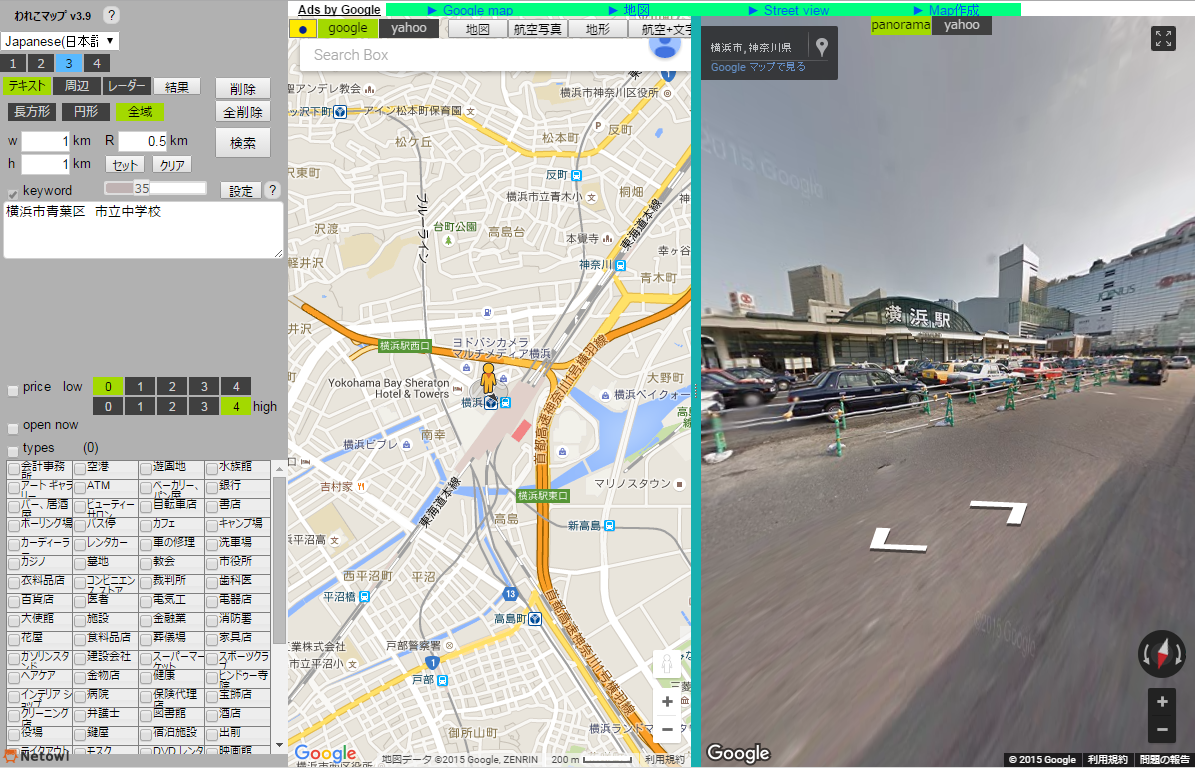Check the 図書館 type checkbox
This screenshot has height=768, width=1195.
(x=146, y=715)
